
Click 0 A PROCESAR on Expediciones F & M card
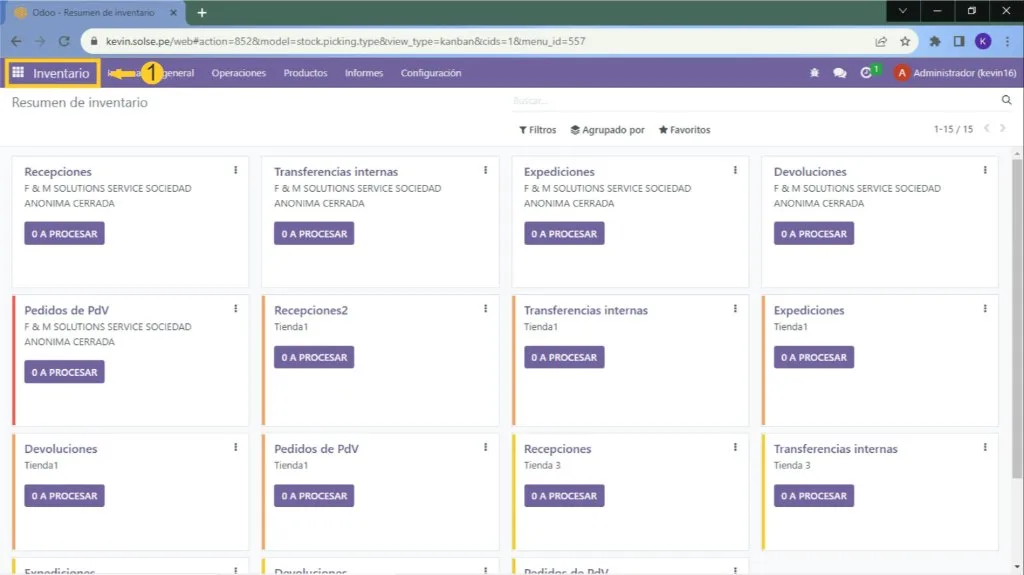click(x=564, y=233)
